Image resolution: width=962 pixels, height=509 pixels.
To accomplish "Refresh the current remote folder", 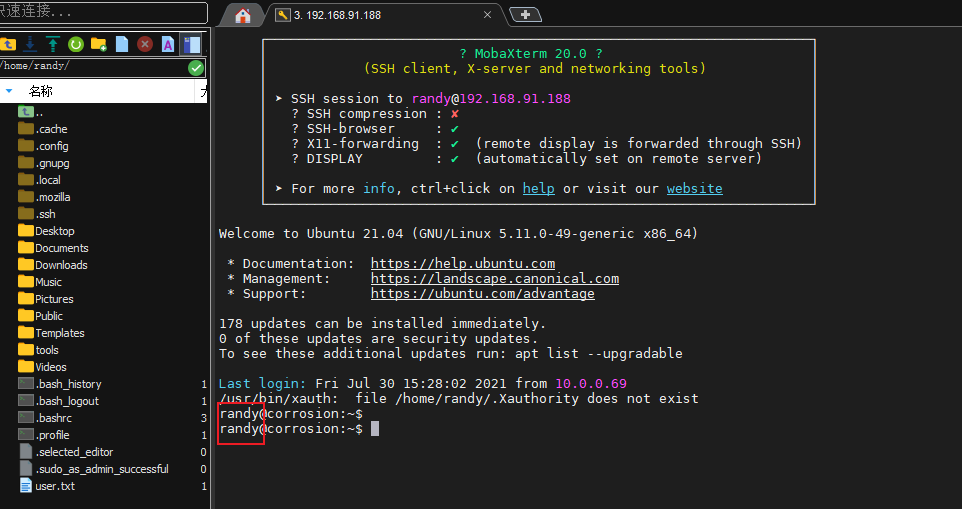I will point(75,44).
